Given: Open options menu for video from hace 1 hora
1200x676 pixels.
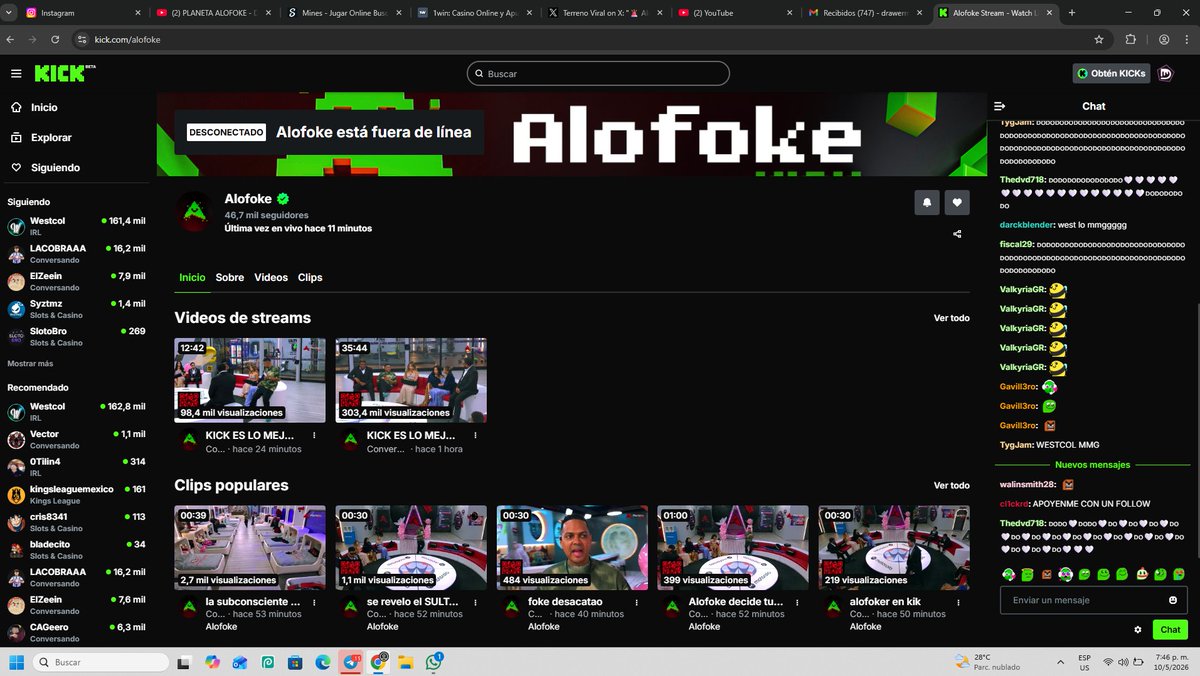Looking at the screenshot, I should (x=476, y=436).
